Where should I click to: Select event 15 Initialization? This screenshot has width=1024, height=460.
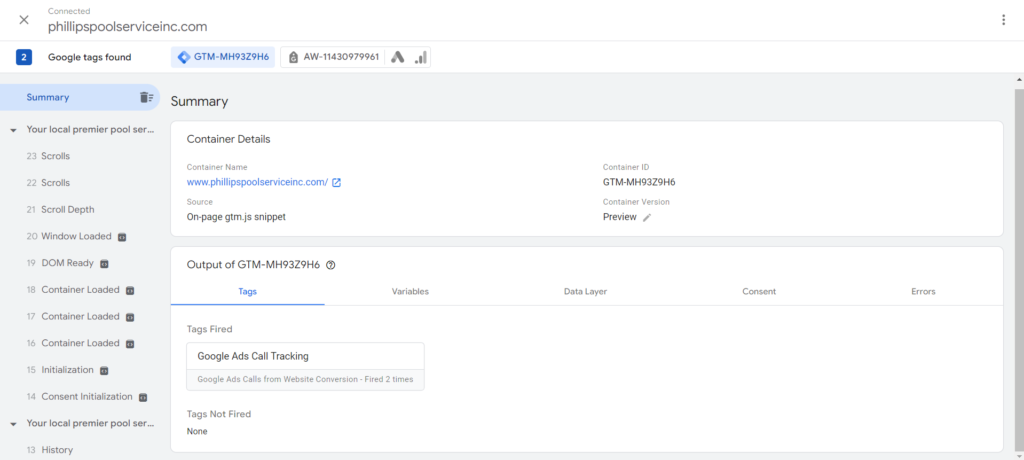click(60, 370)
